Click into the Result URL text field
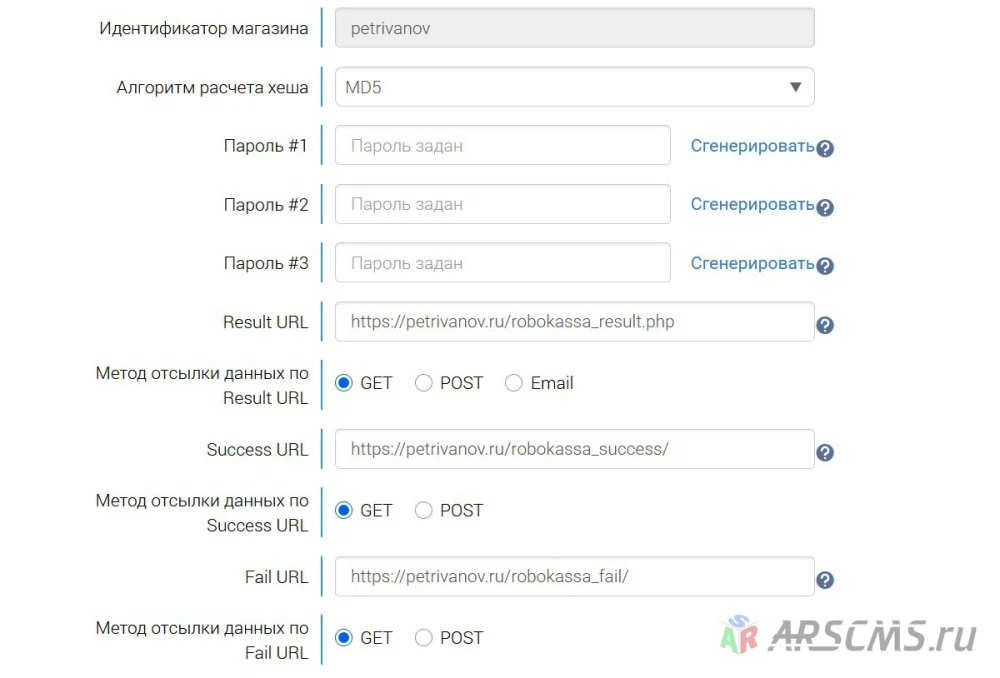The height and width of the screenshot is (678, 1000). tap(575, 321)
